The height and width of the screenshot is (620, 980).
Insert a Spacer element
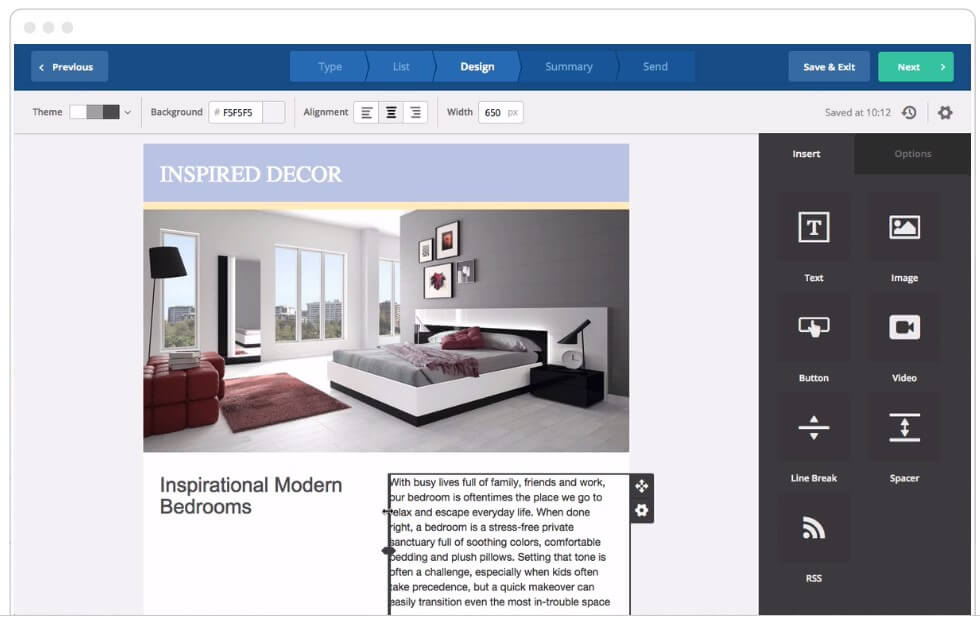[903, 428]
